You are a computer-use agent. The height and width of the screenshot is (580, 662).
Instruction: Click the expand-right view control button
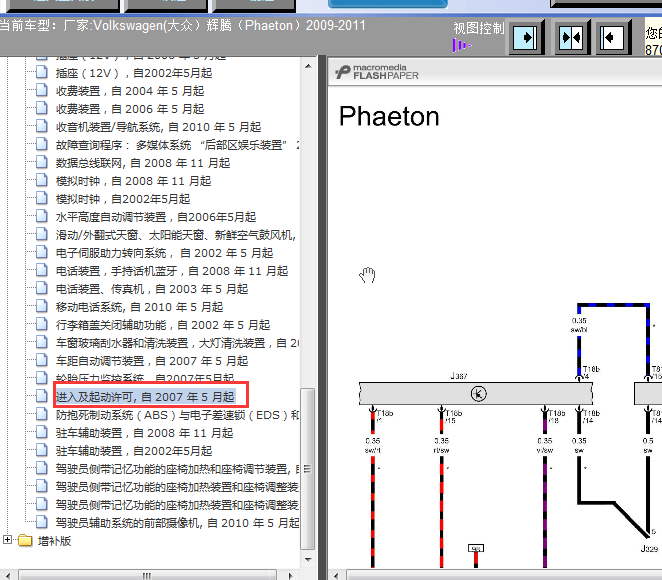tap(526, 38)
